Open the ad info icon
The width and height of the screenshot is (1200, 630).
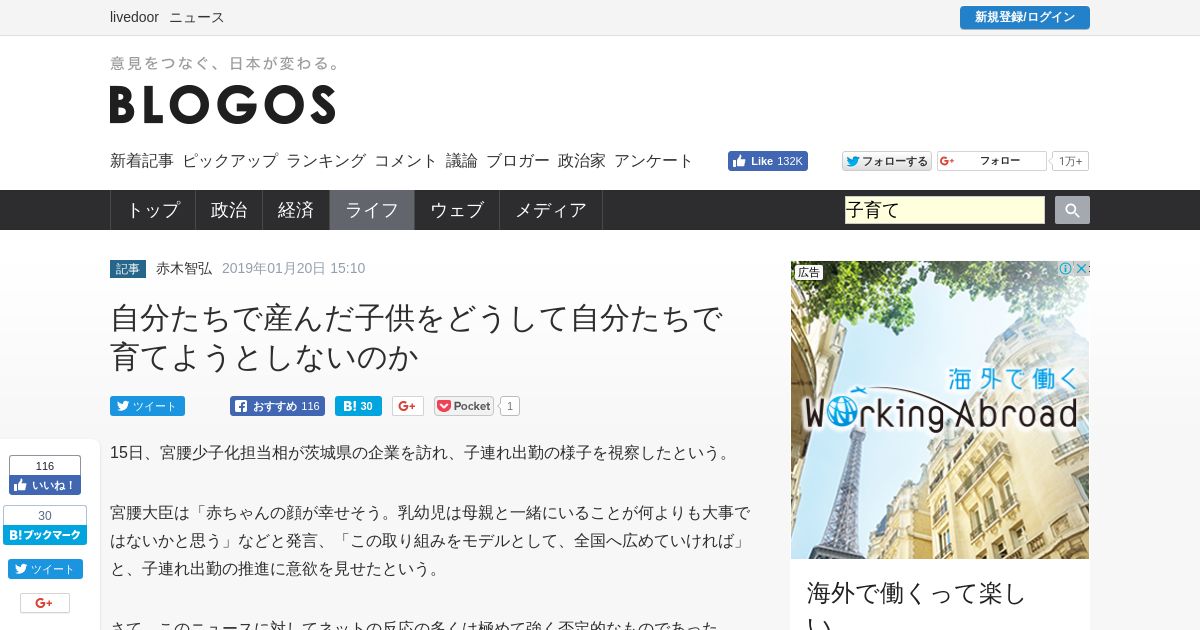1066,269
